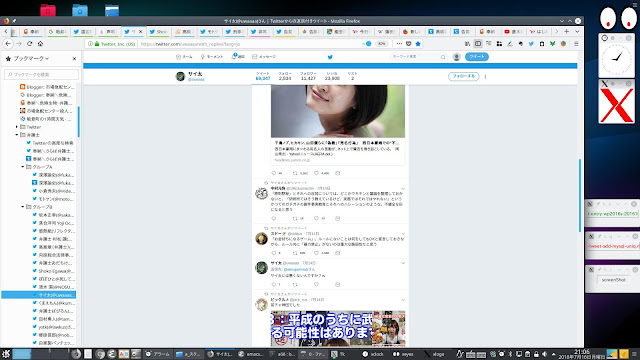Open the list all tabs dropdown
The width and height of the screenshot is (640, 360).
point(577,31)
